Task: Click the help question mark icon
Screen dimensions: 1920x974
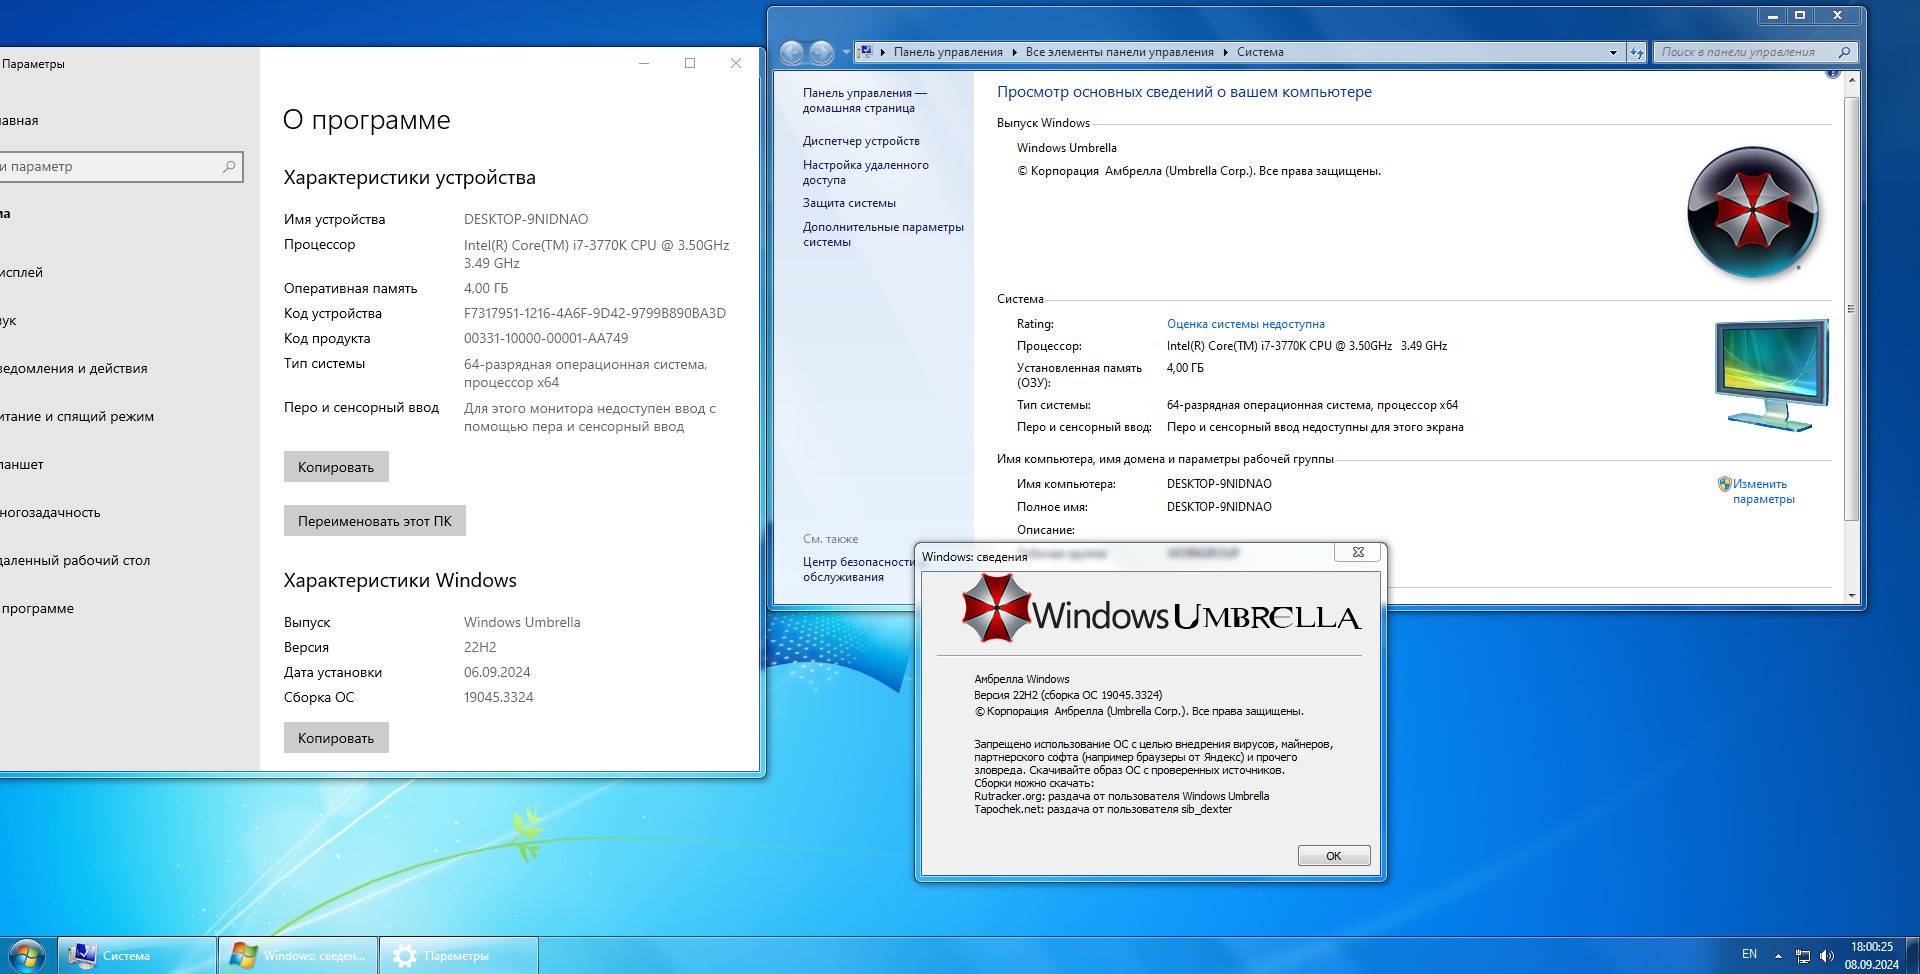Action: point(1832,72)
